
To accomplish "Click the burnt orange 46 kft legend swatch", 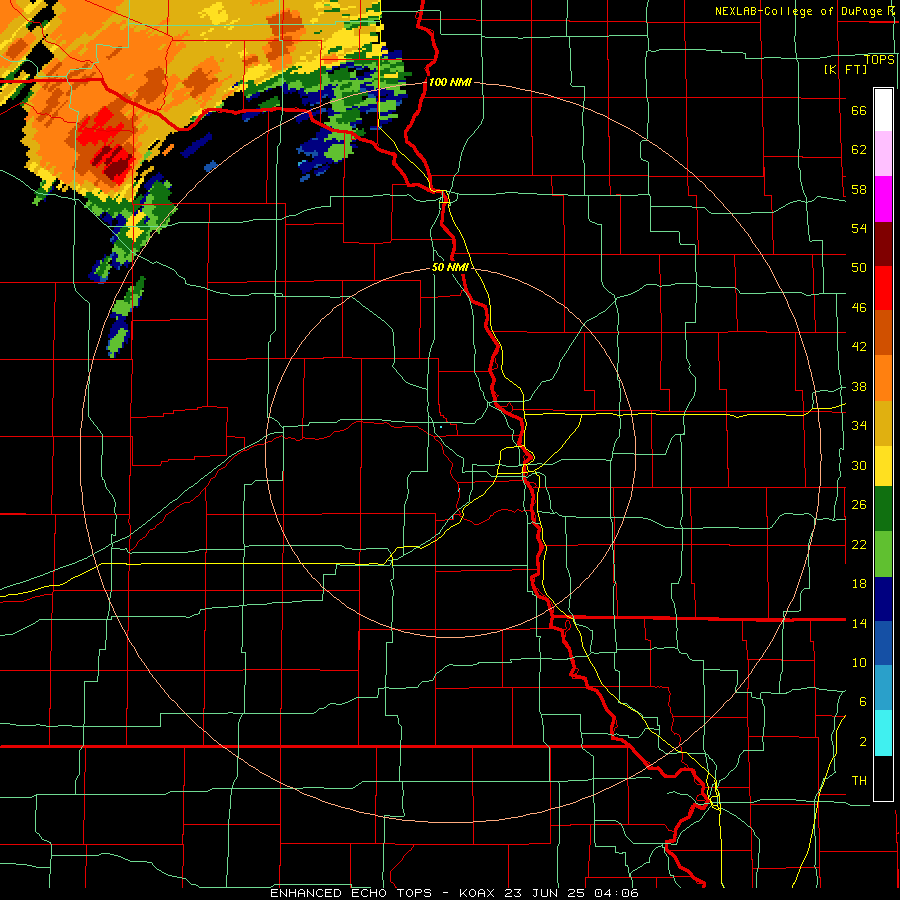I will (883, 332).
